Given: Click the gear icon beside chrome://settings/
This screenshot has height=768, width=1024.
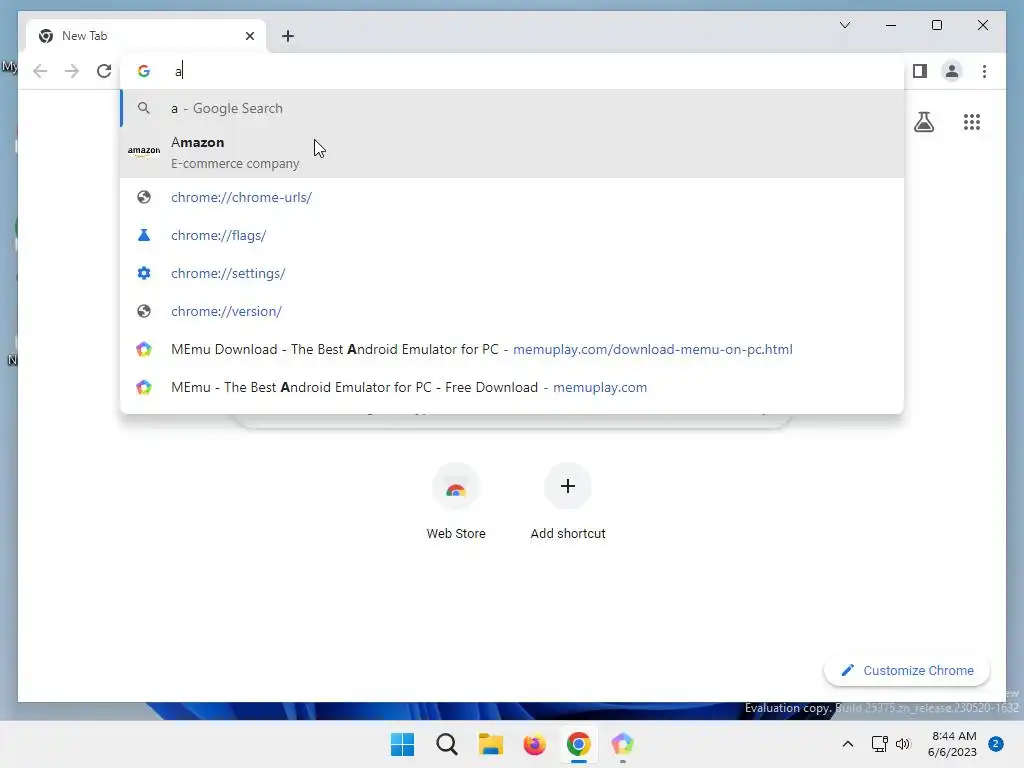Looking at the screenshot, I should (144, 273).
